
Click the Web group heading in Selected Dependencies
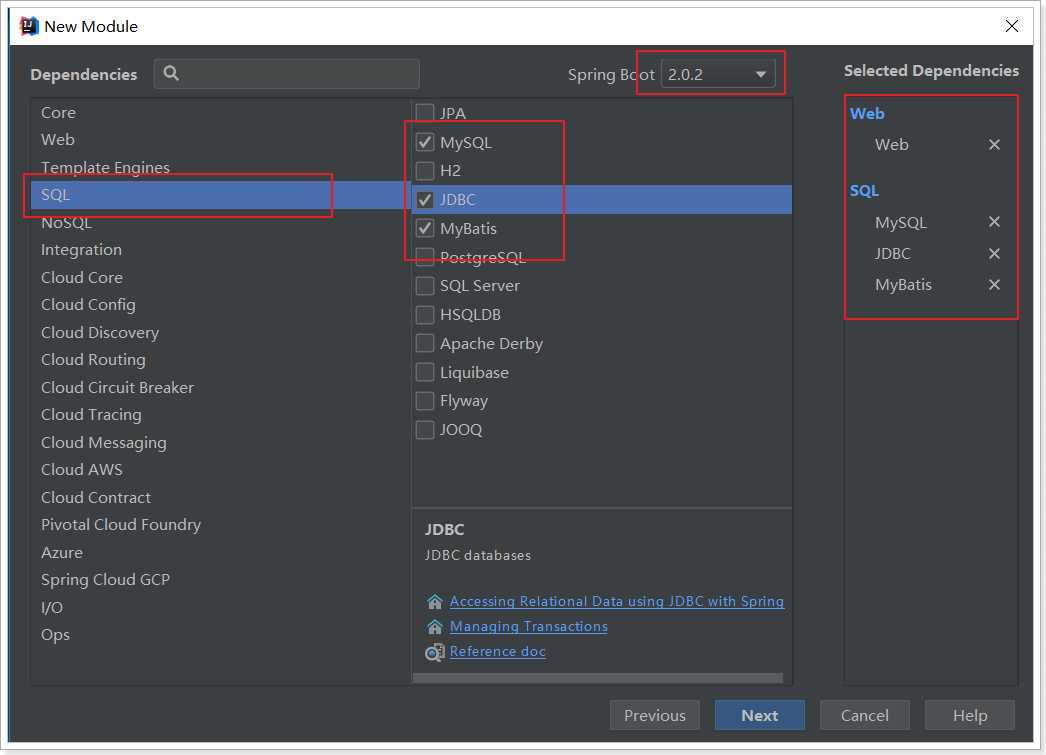coord(867,113)
